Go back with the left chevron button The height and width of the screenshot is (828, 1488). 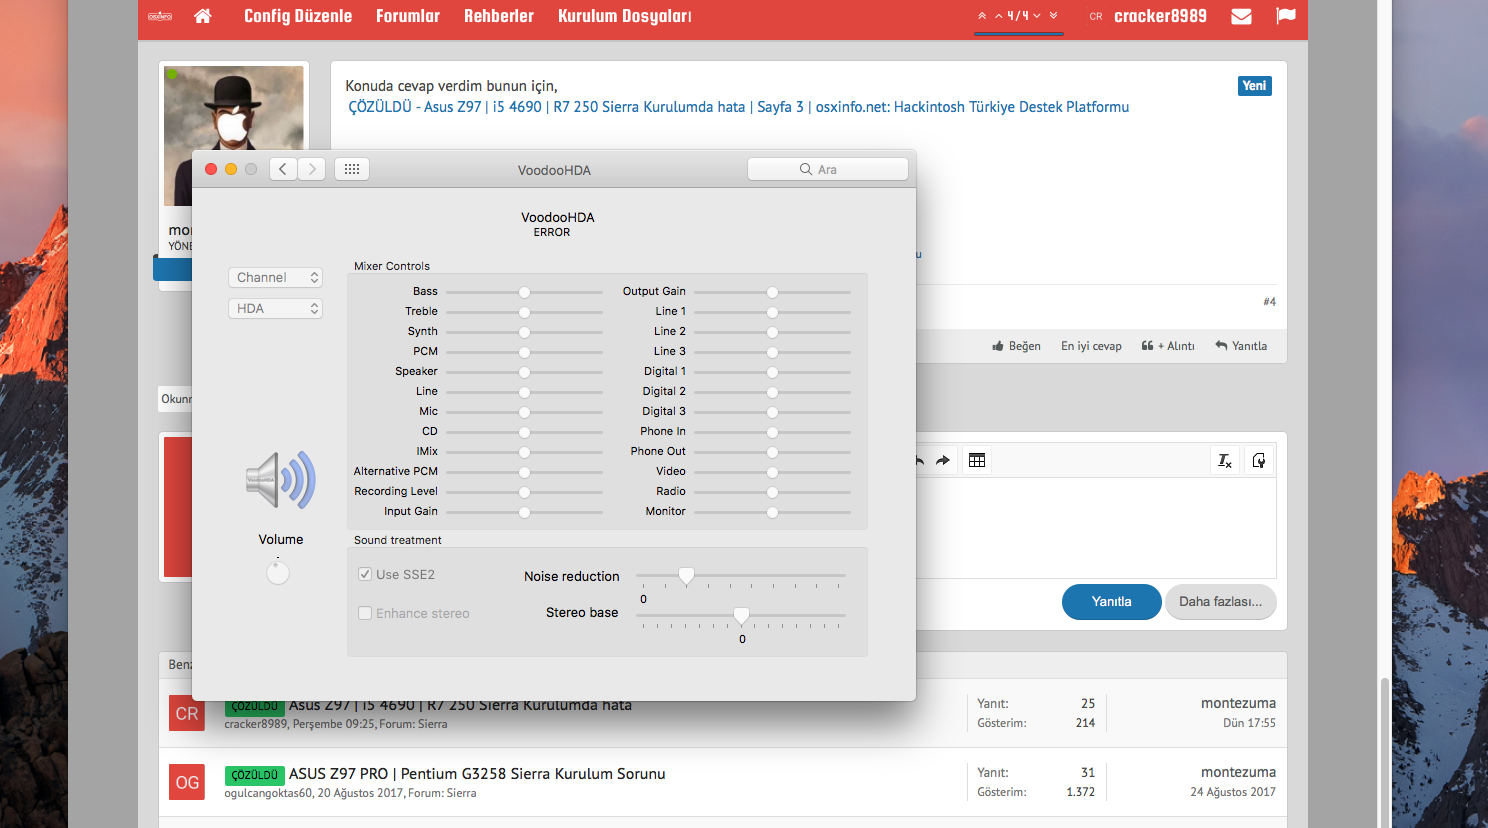click(283, 169)
